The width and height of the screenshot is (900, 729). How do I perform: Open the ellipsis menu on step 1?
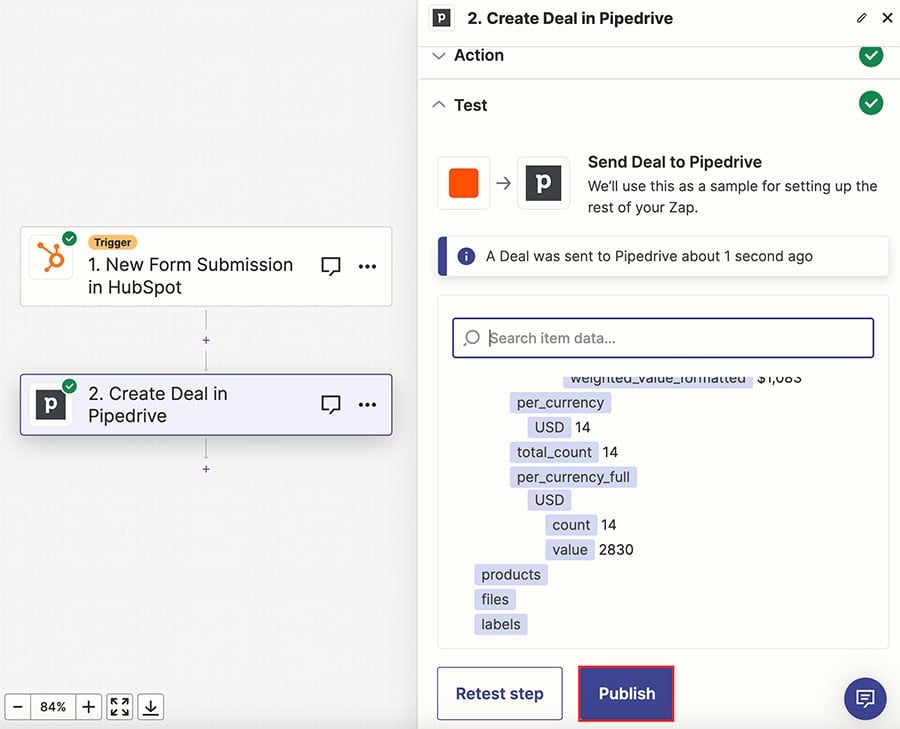click(367, 265)
